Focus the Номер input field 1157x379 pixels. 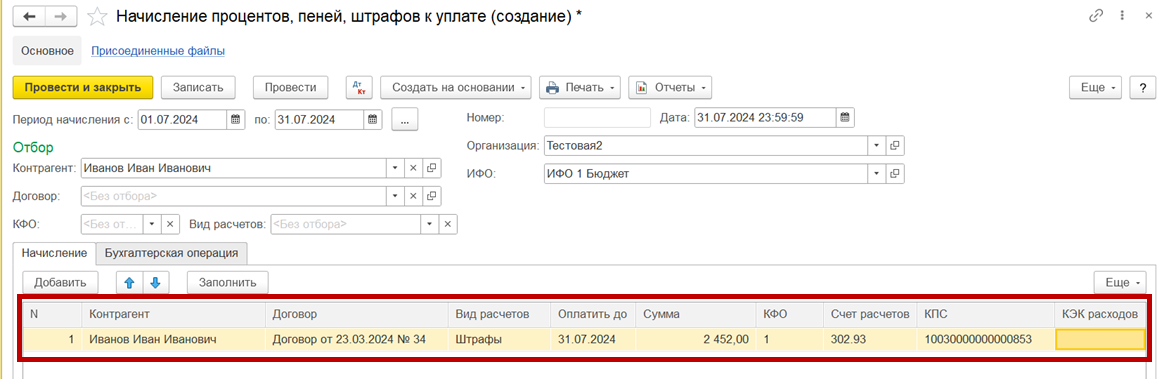pyautogui.click(x=597, y=117)
